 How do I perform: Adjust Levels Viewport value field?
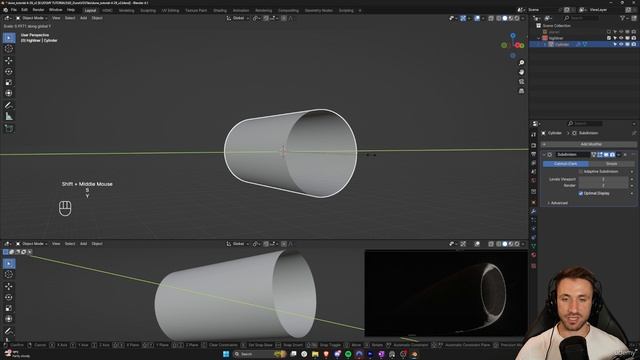[x=603, y=180]
